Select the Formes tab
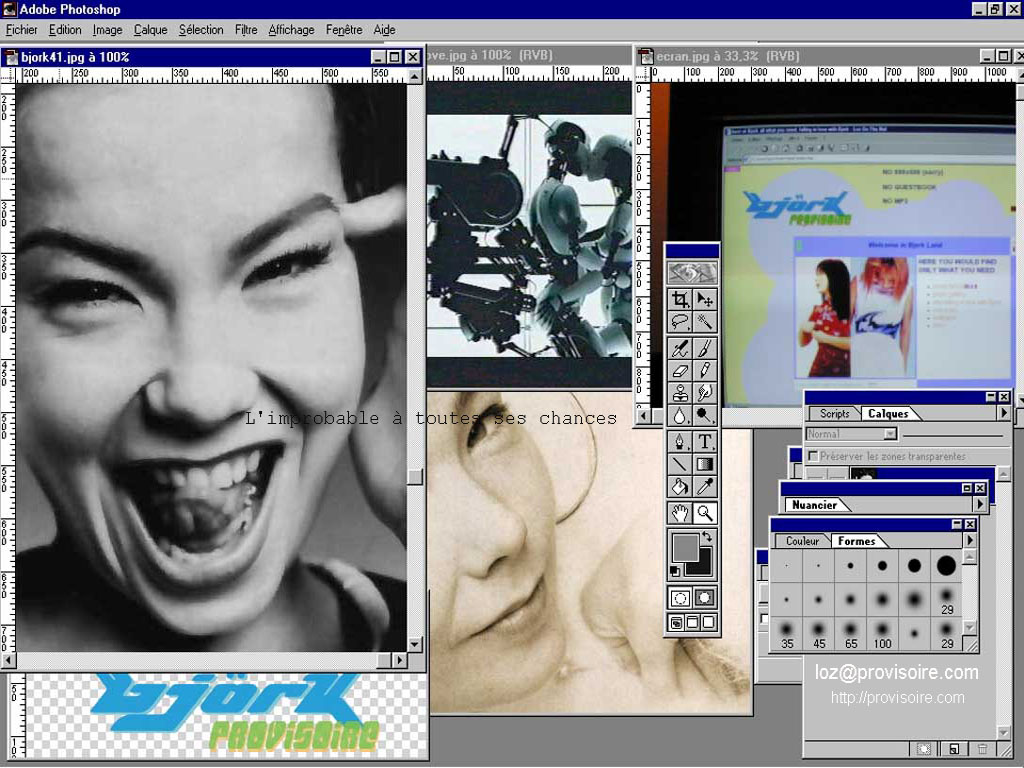Screen dimensions: 1024x768 857,541
